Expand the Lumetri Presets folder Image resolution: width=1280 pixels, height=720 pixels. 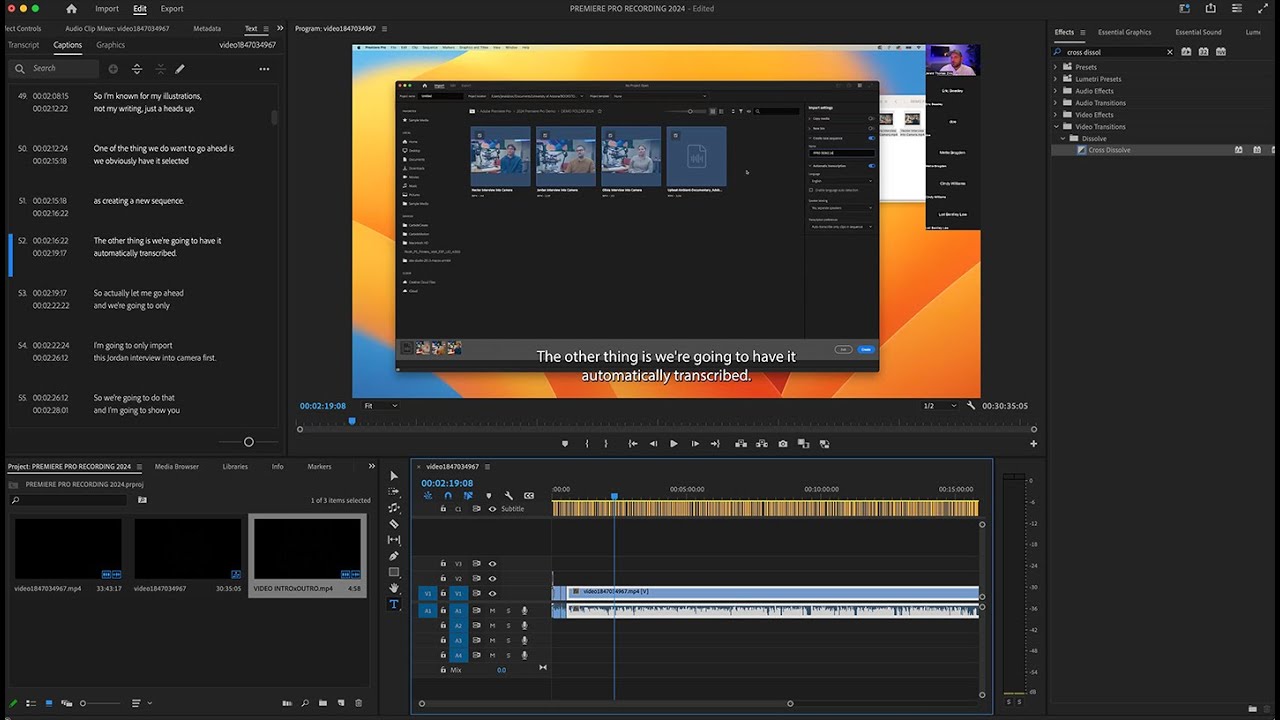tap(1055, 79)
